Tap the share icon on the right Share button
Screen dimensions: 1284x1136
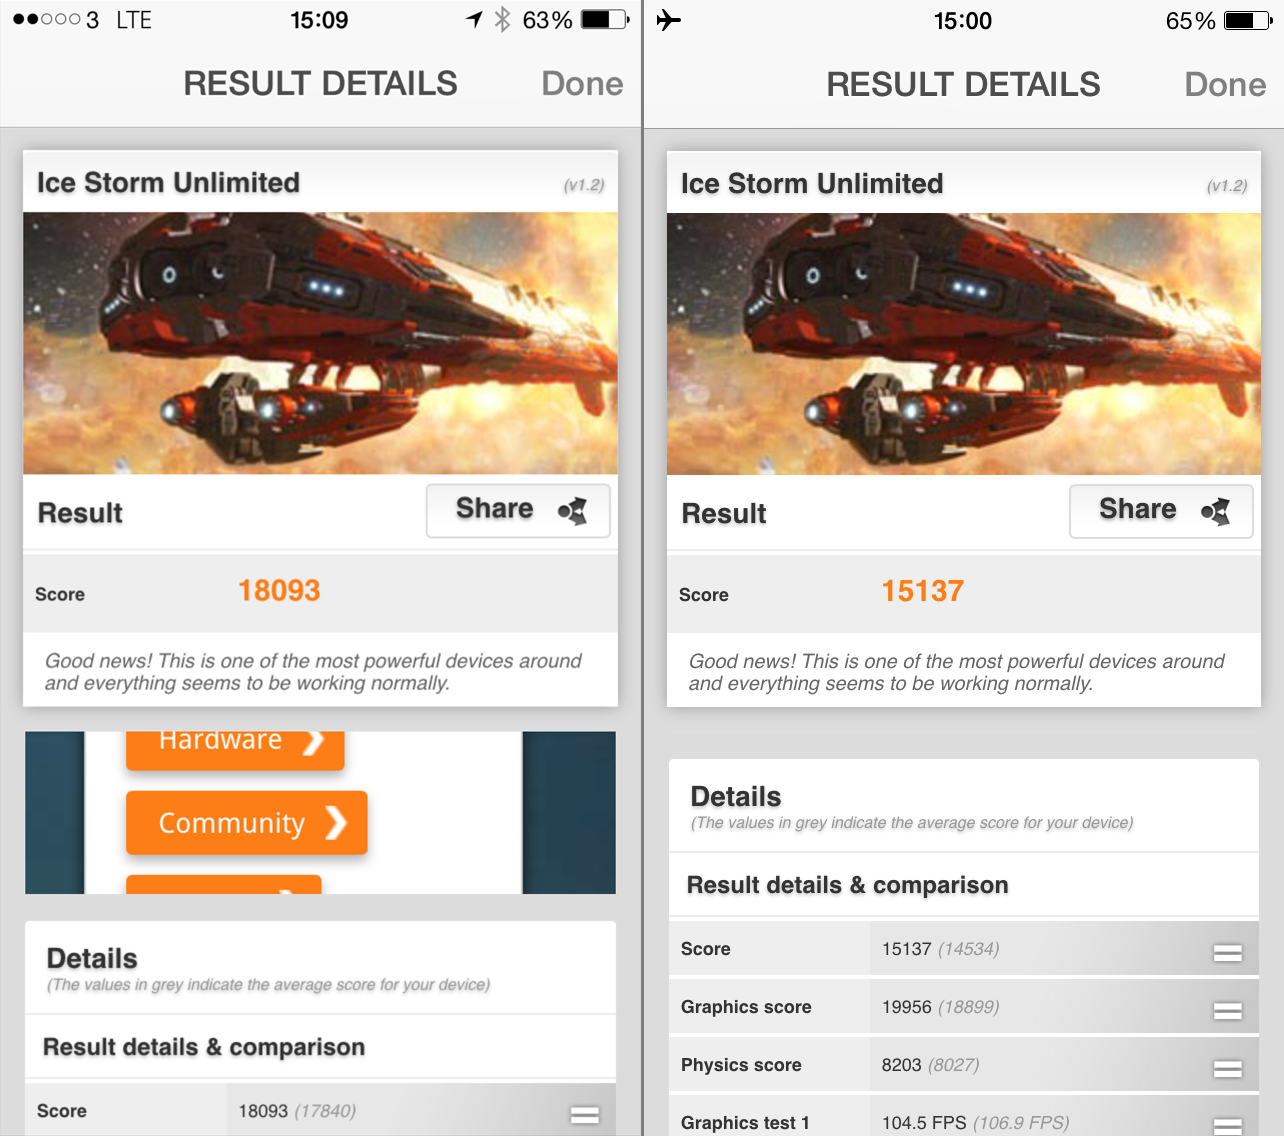pyautogui.click(x=1216, y=512)
